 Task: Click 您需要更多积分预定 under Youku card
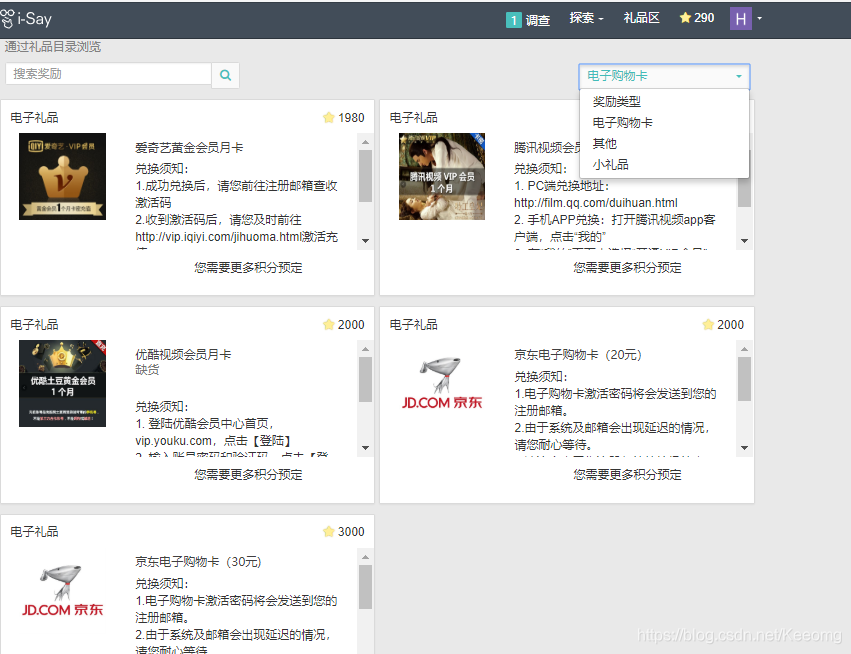248,475
